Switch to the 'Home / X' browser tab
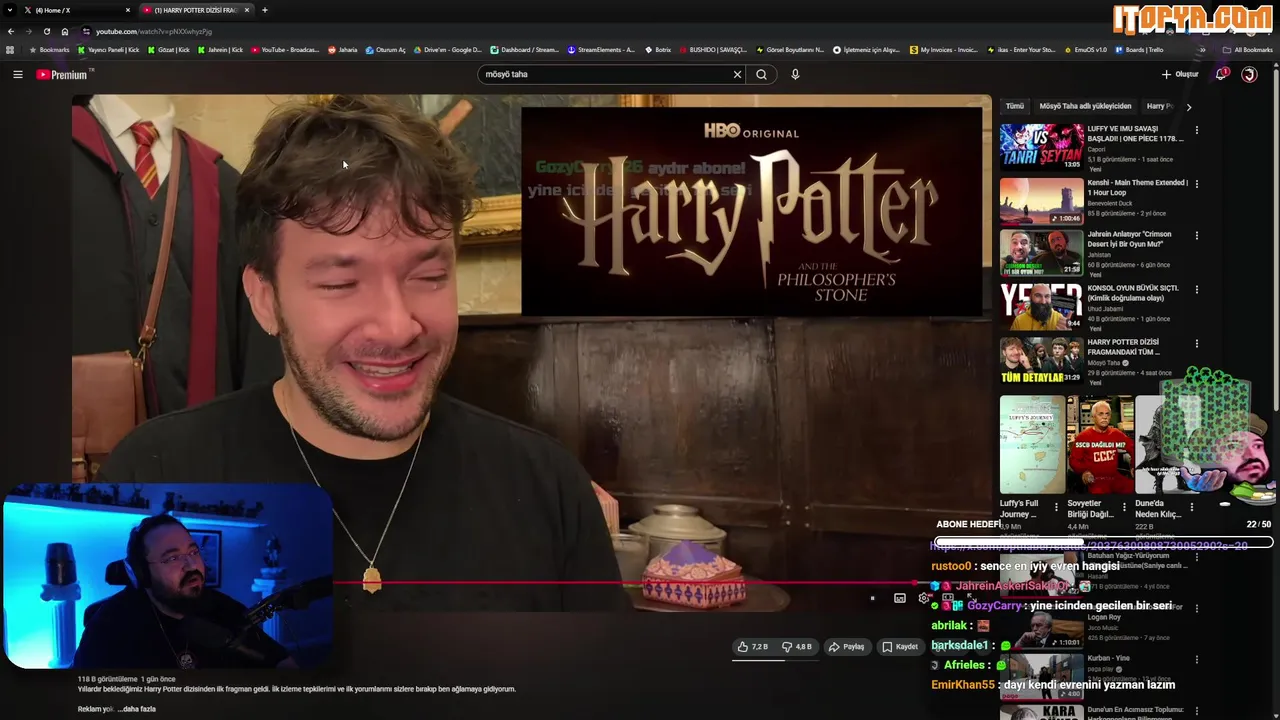This screenshot has height=720, width=1280. click(x=75, y=10)
